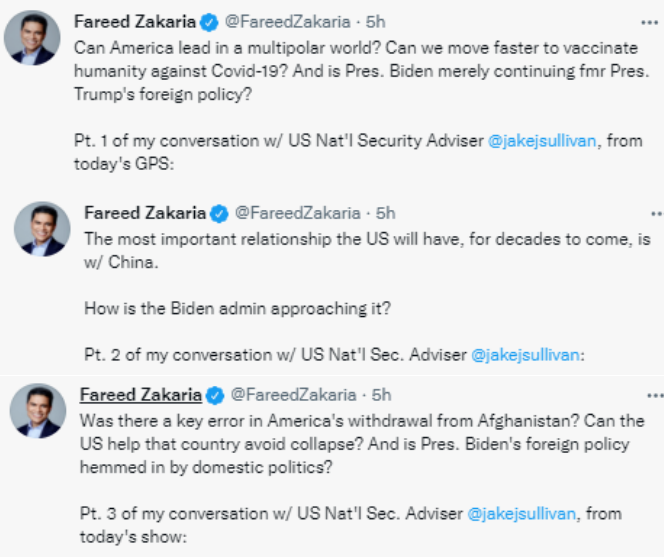Open the @jakejsullivan mention in the Pt. 2 tweet
This screenshot has height=558, width=664.
pyautogui.click(x=525, y=355)
